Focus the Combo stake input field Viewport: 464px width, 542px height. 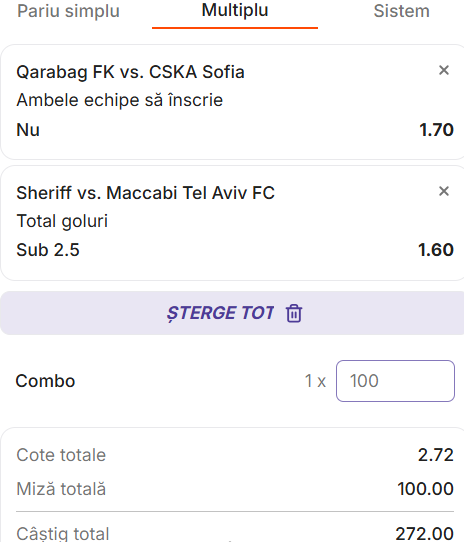pos(395,381)
